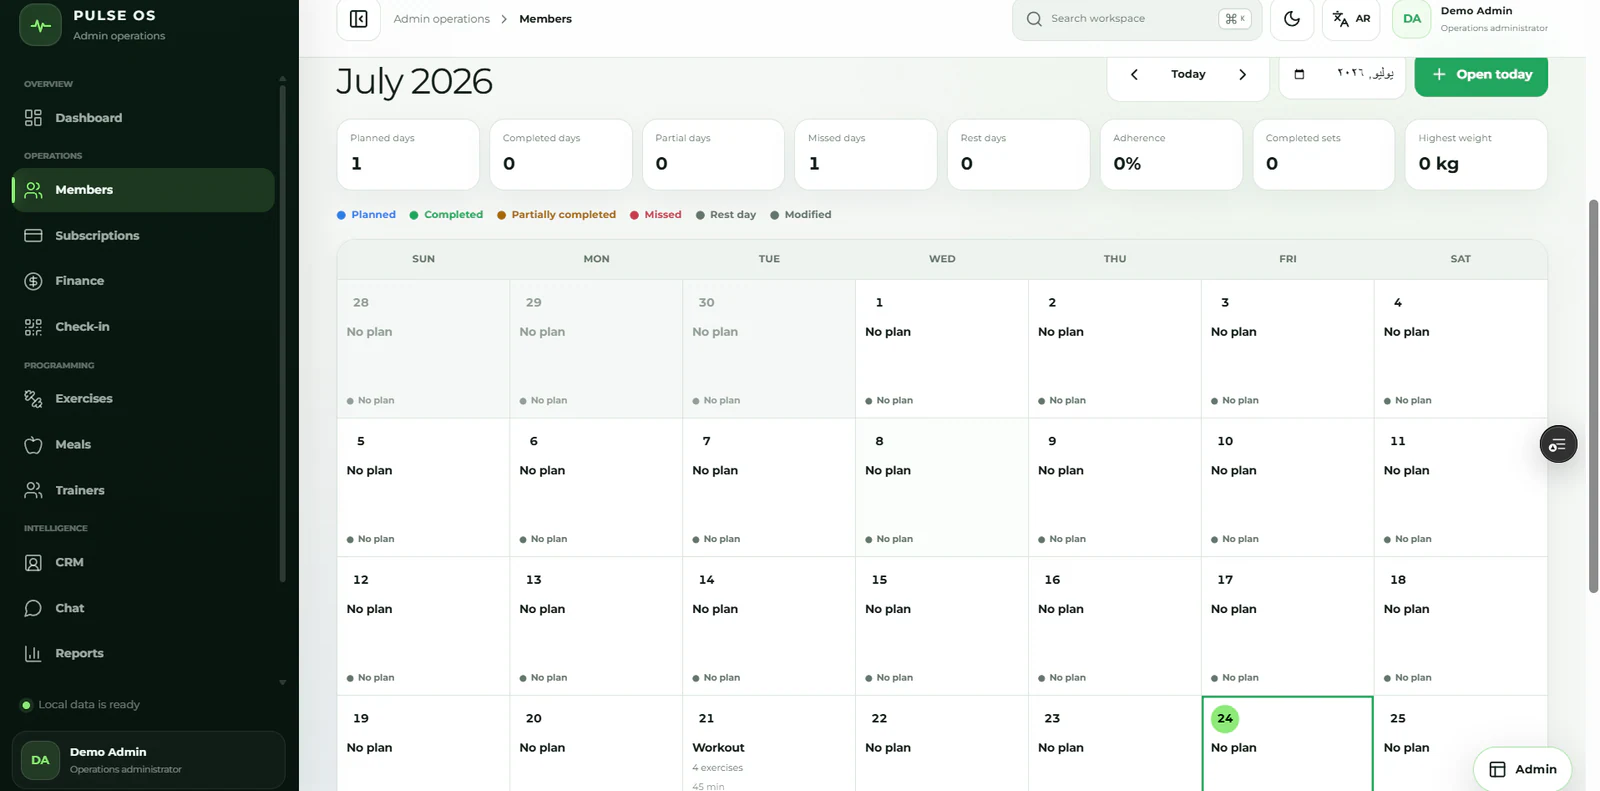Go to previous month arrow
1600x791 pixels.
point(1134,74)
